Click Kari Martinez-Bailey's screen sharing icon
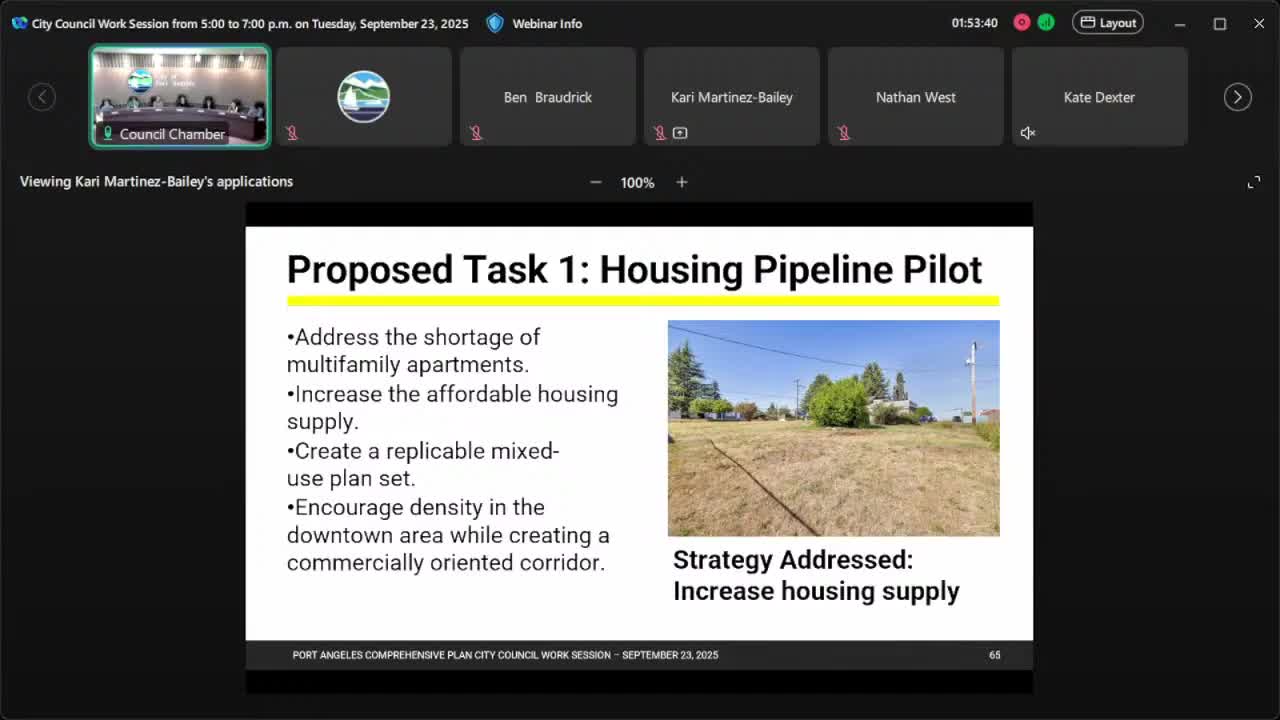The height and width of the screenshot is (720, 1280). [x=680, y=133]
